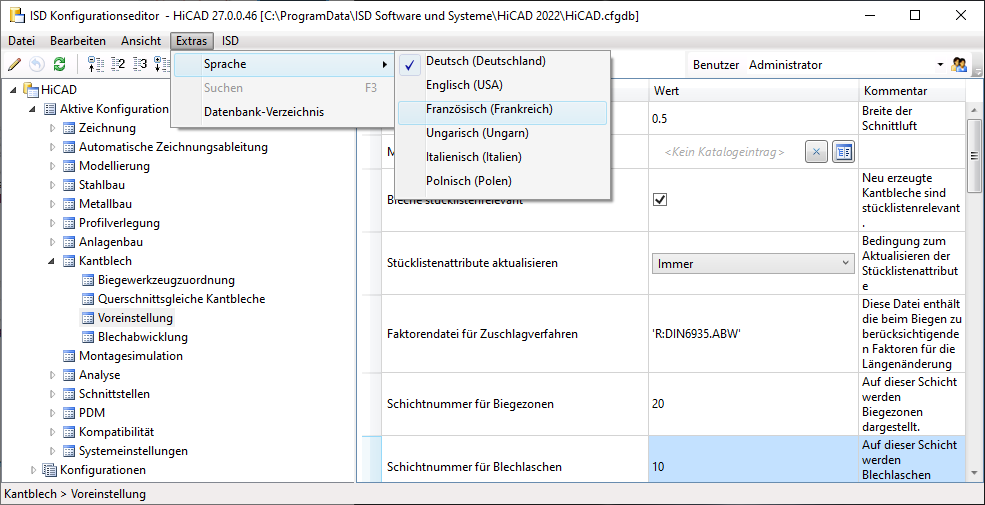Click the Montagesimulation table icon
The image size is (985, 505).
(69, 356)
